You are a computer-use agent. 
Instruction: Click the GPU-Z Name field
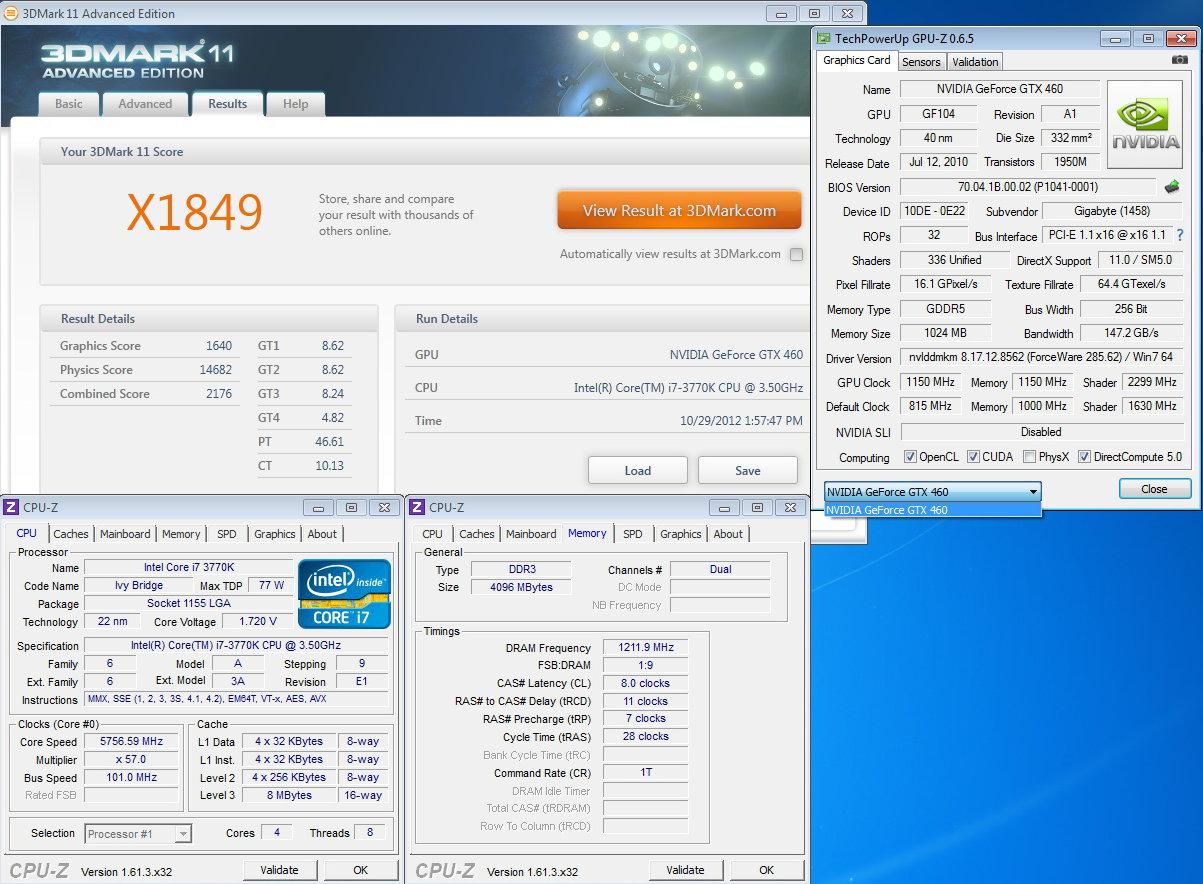[x=1000, y=89]
